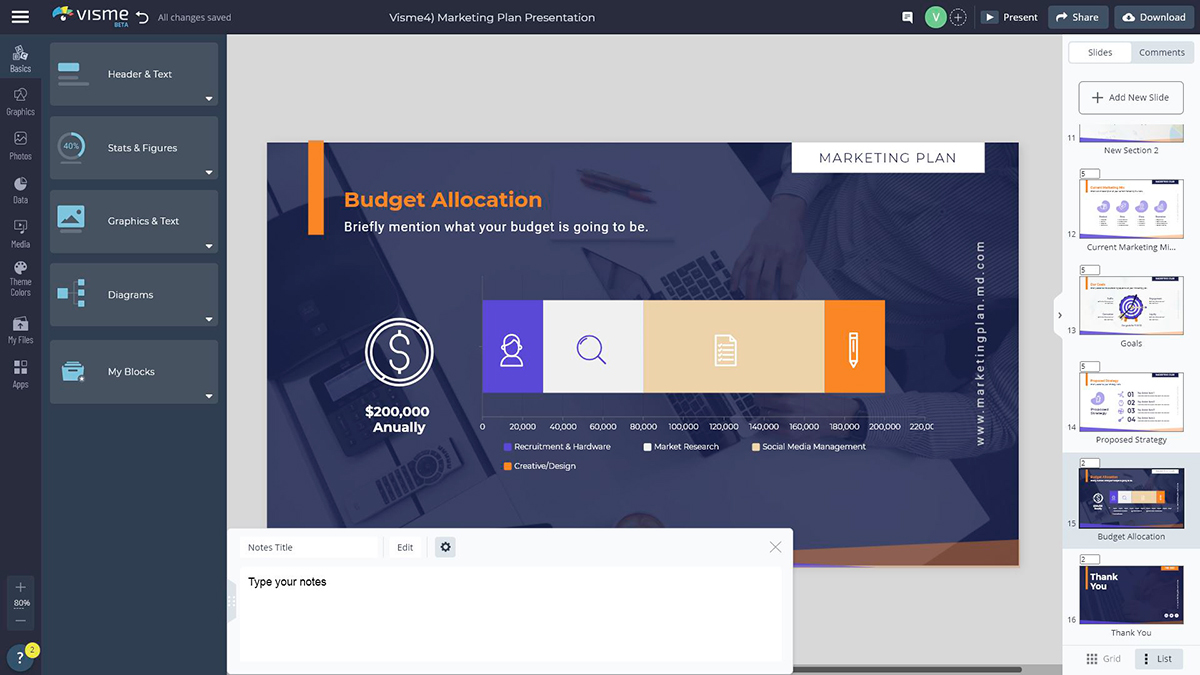Collapse the slides panel arrow

1059,315
